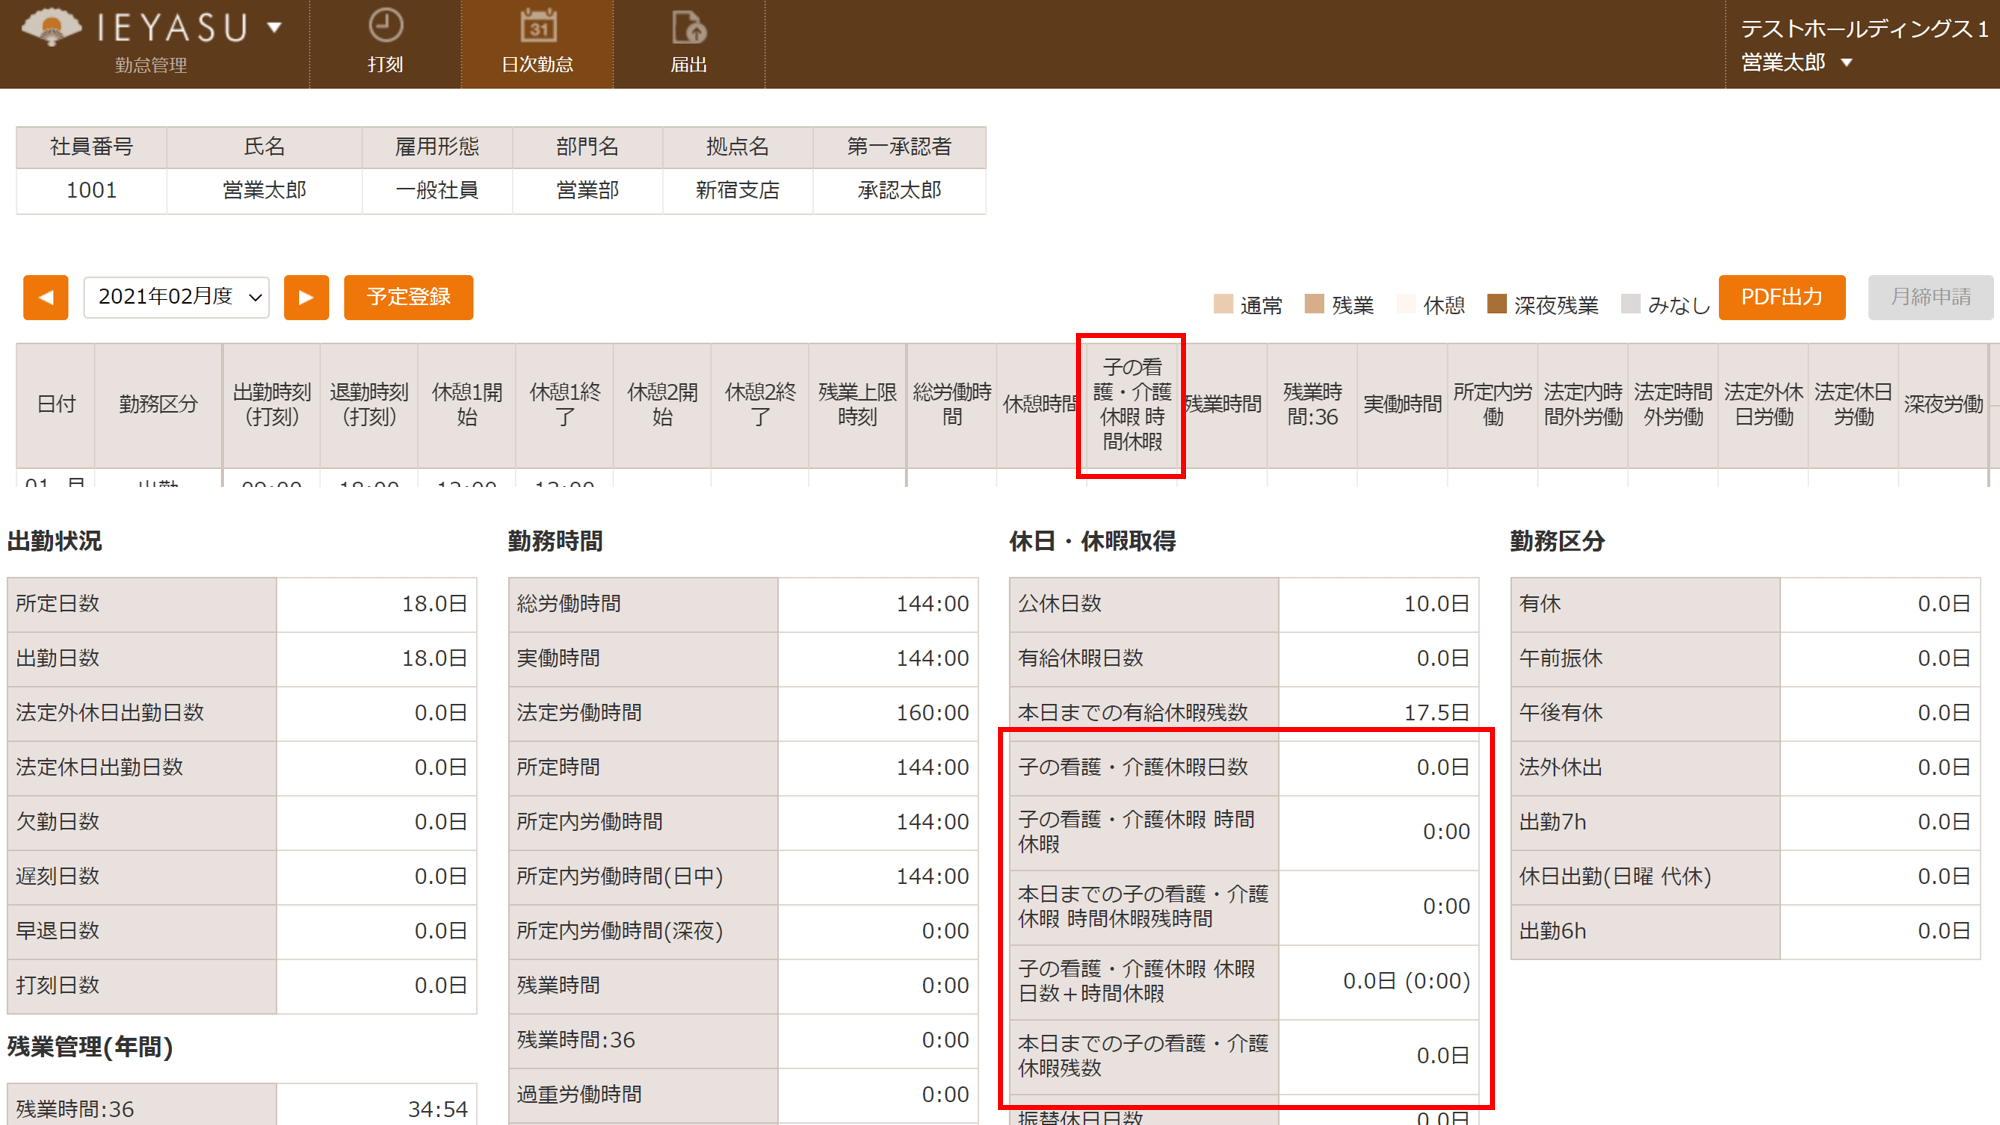Click the 勤務区分 column header

pyautogui.click(x=158, y=404)
